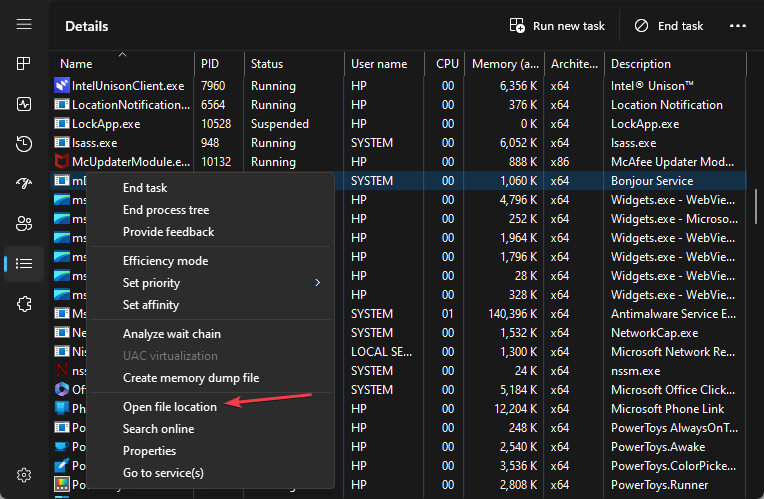
Task: Click the IntelUnisonClient.exe icon
Action: pos(62,85)
